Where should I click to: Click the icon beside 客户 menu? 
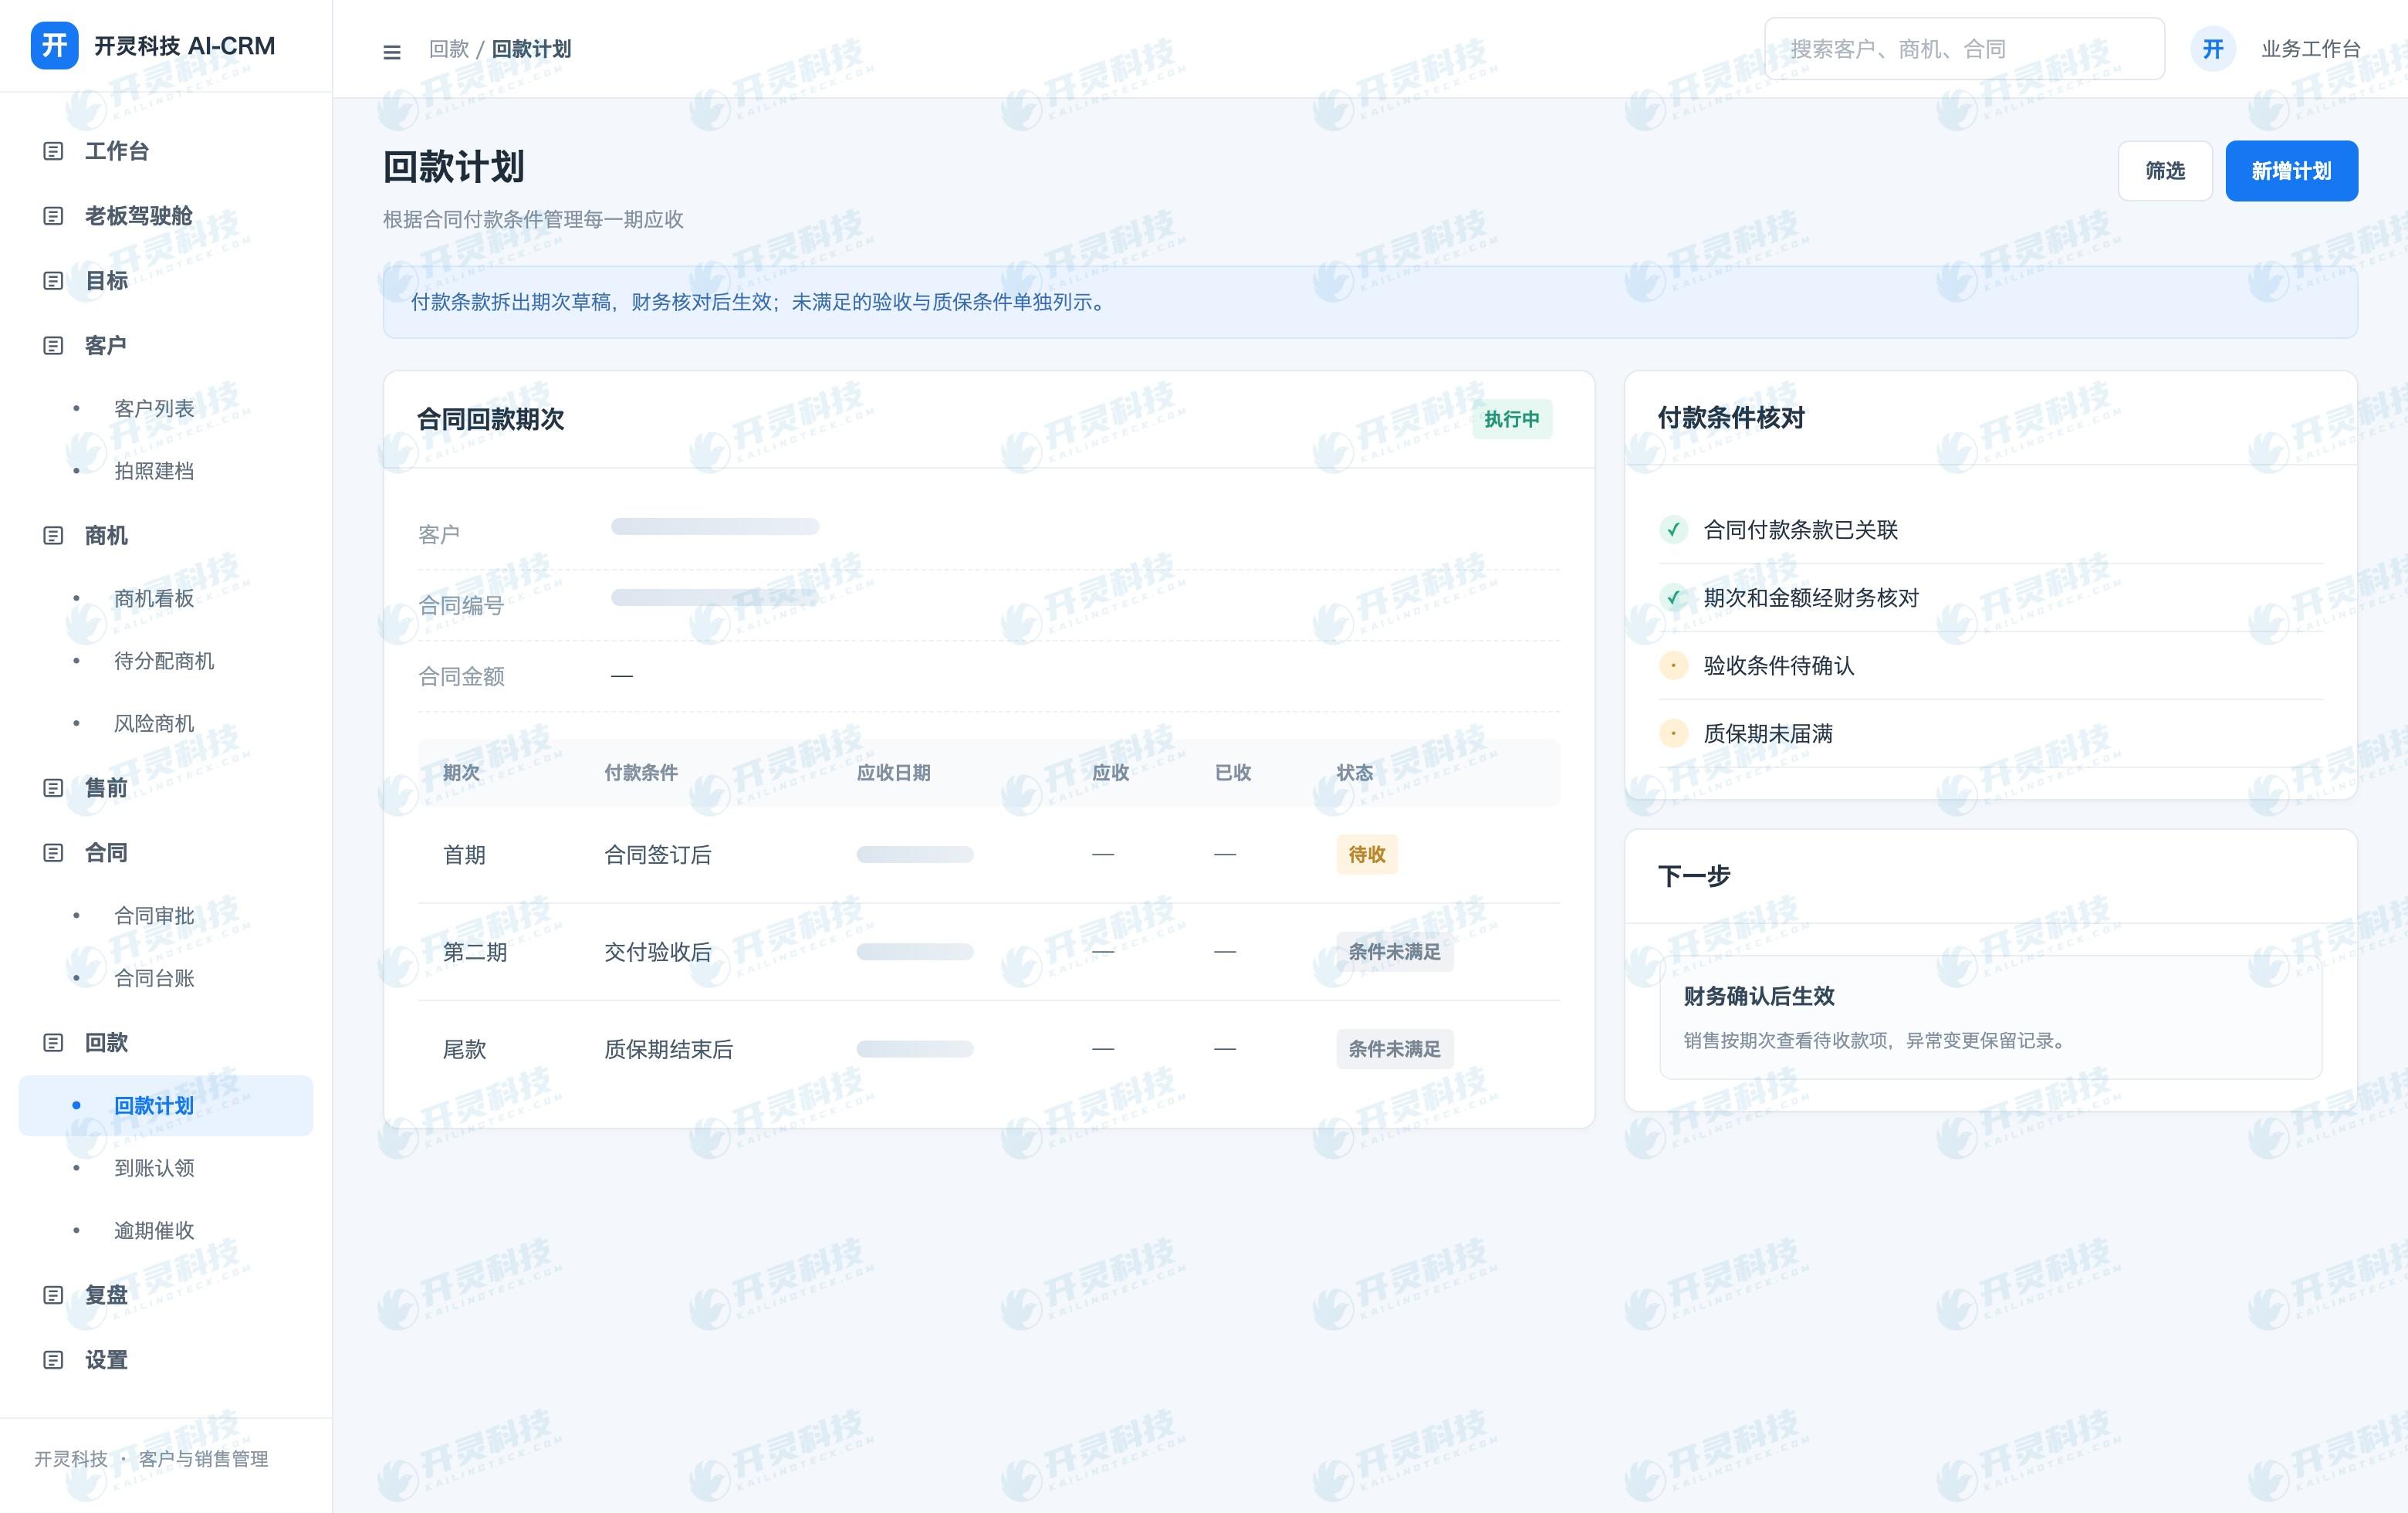pos(54,346)
